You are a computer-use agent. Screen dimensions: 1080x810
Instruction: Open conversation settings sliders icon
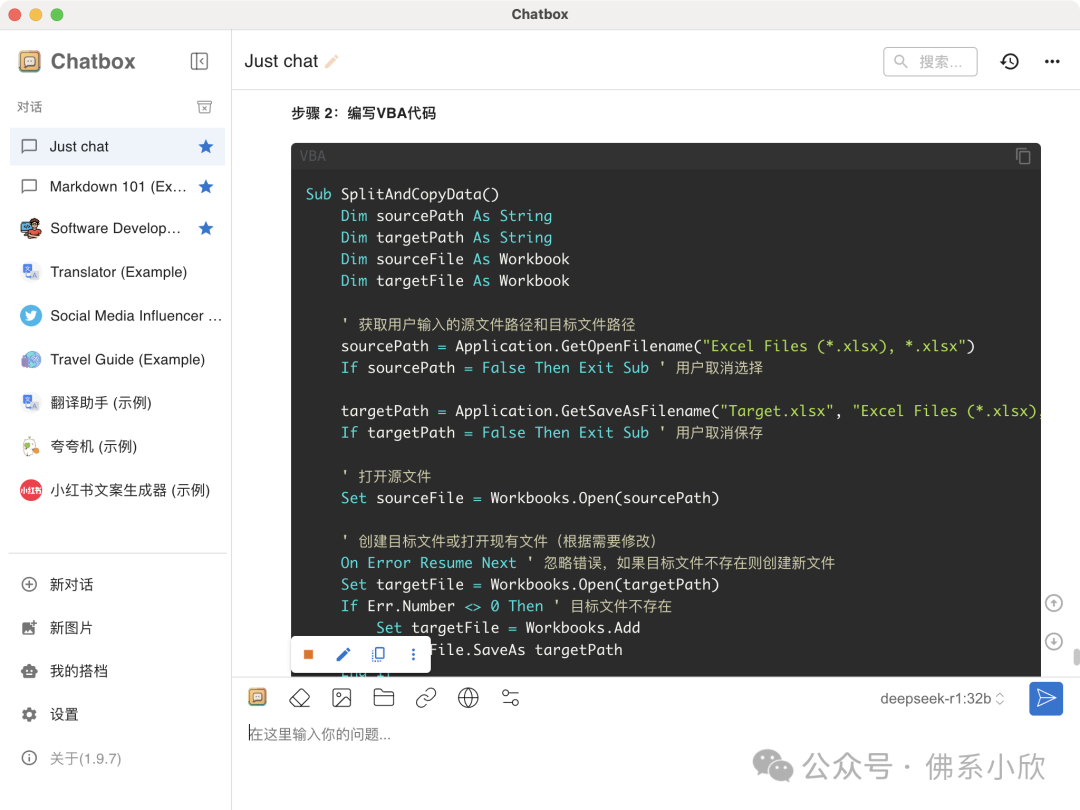(x=510, y=698)
